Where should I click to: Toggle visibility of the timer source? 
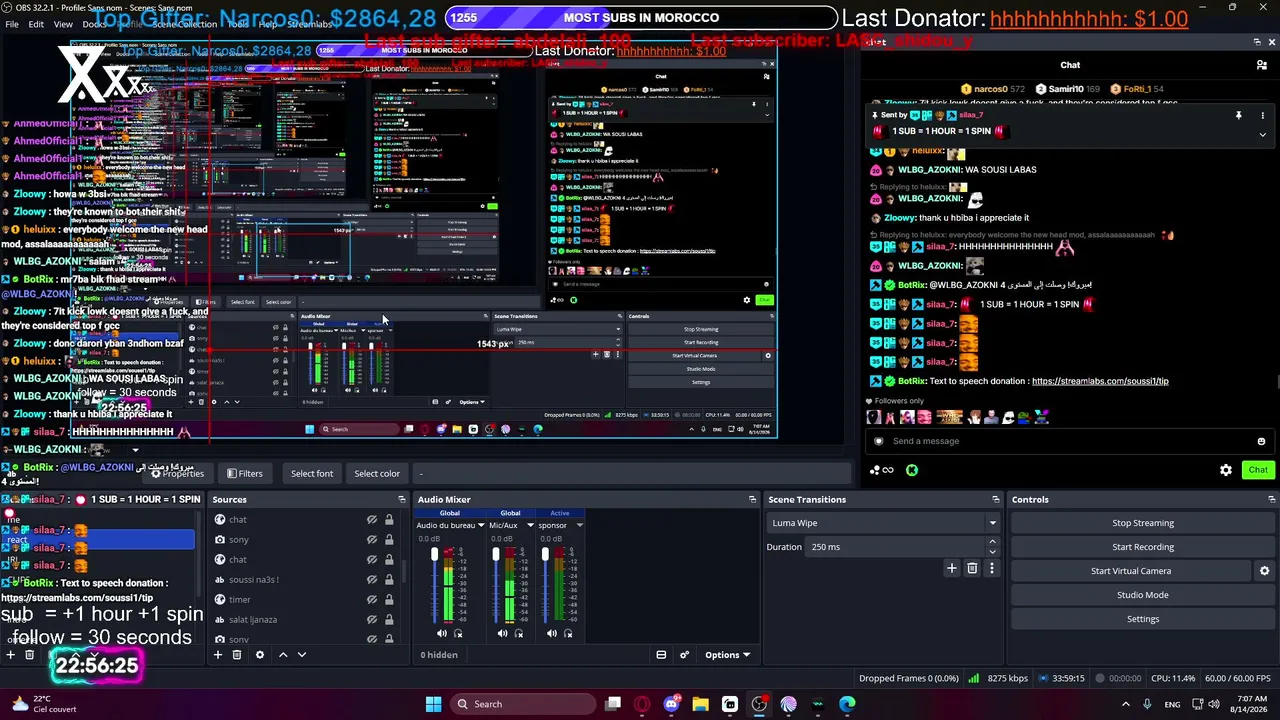(x=371, y=600)
